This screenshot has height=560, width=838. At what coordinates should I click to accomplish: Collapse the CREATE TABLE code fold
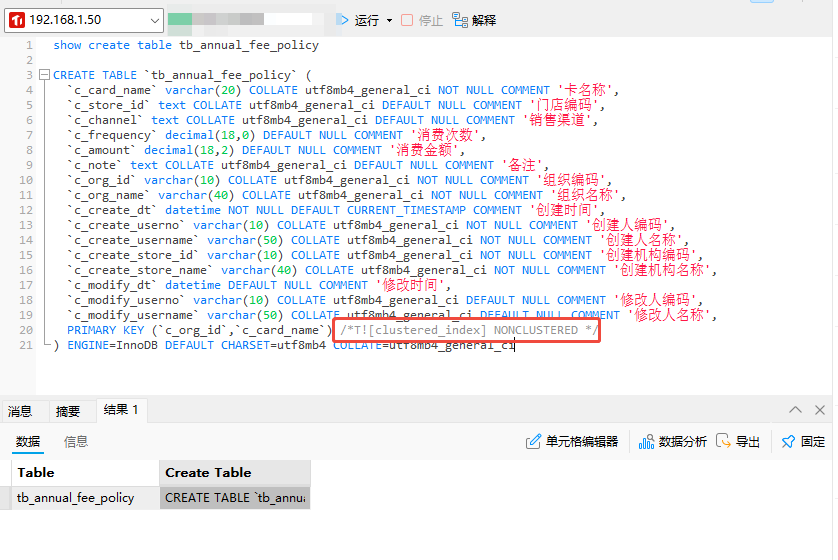(45, 75)
